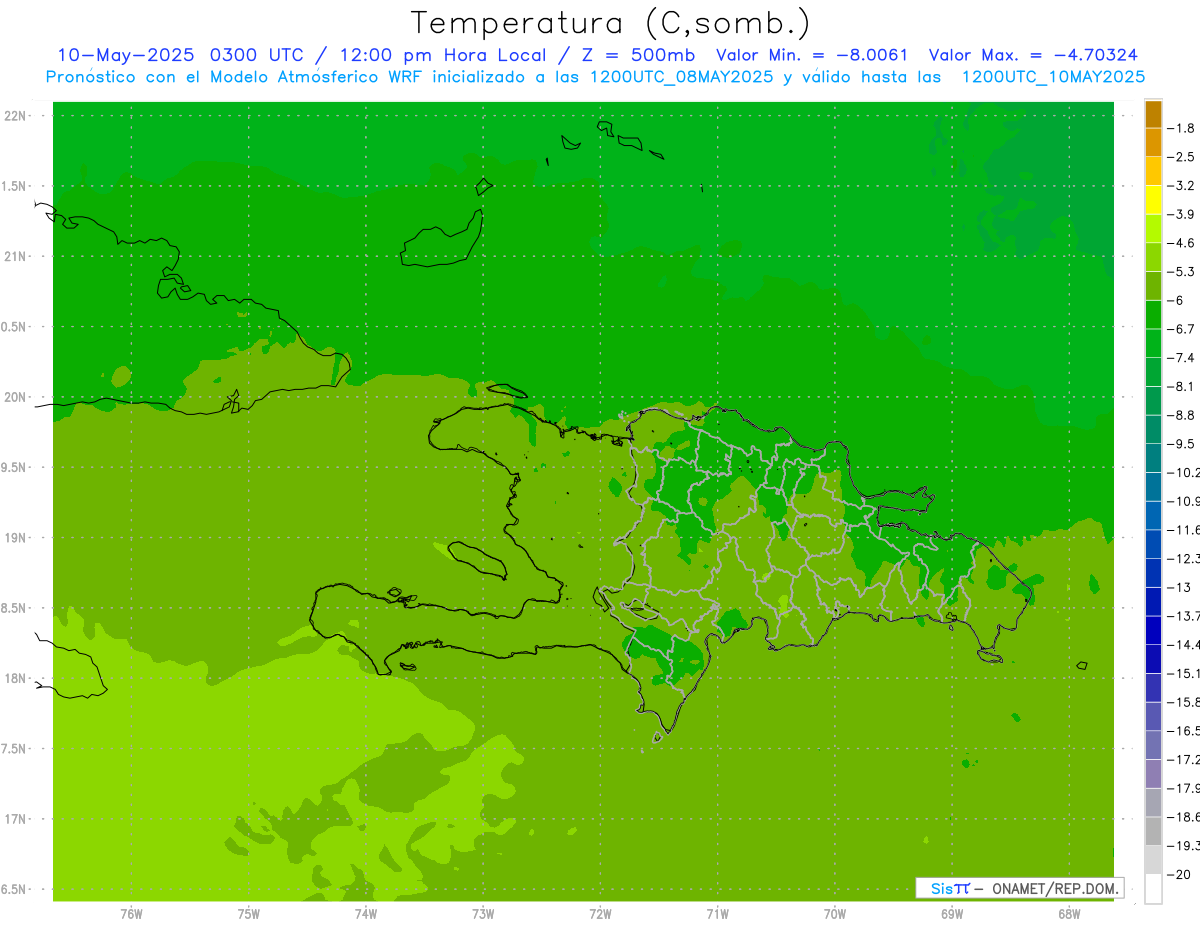Click the -20 colorbar label
Image resolution: width=1200 pixels, height=927 pixels.
point(1180,875)
